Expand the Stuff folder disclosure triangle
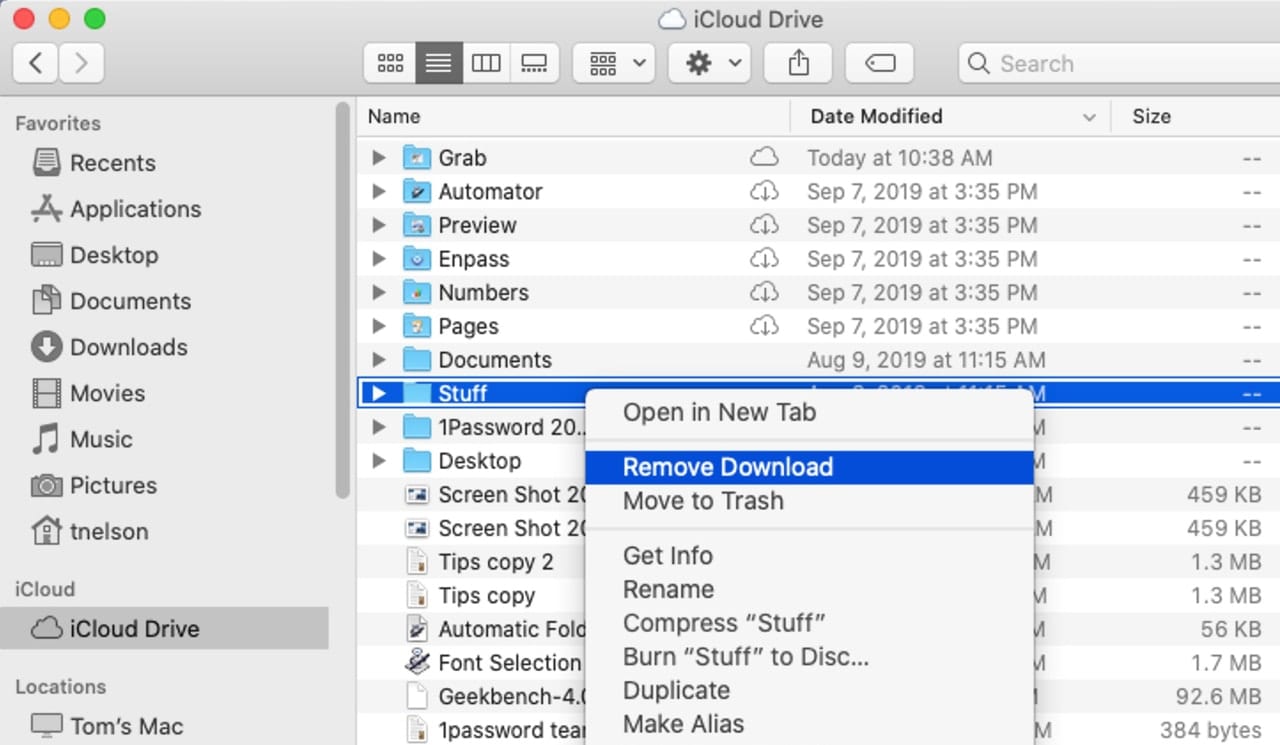This screenshot has width=1280, height=745. coord(378,393)
